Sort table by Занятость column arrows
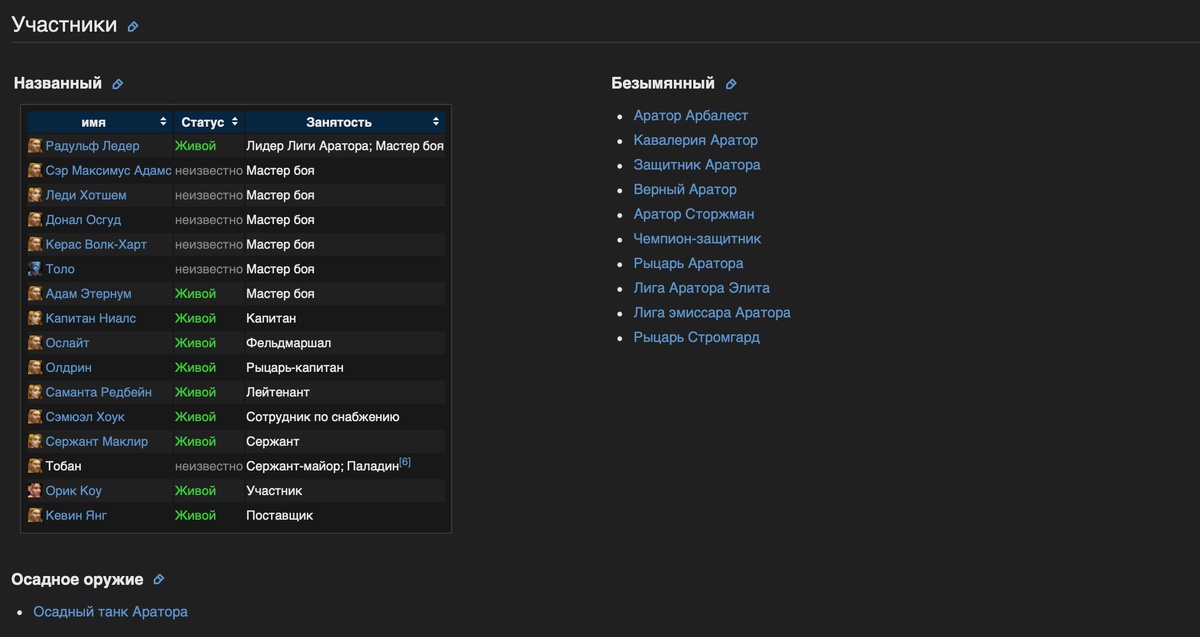This screenshot has width=1200, height=637. [x=436, y=122]
